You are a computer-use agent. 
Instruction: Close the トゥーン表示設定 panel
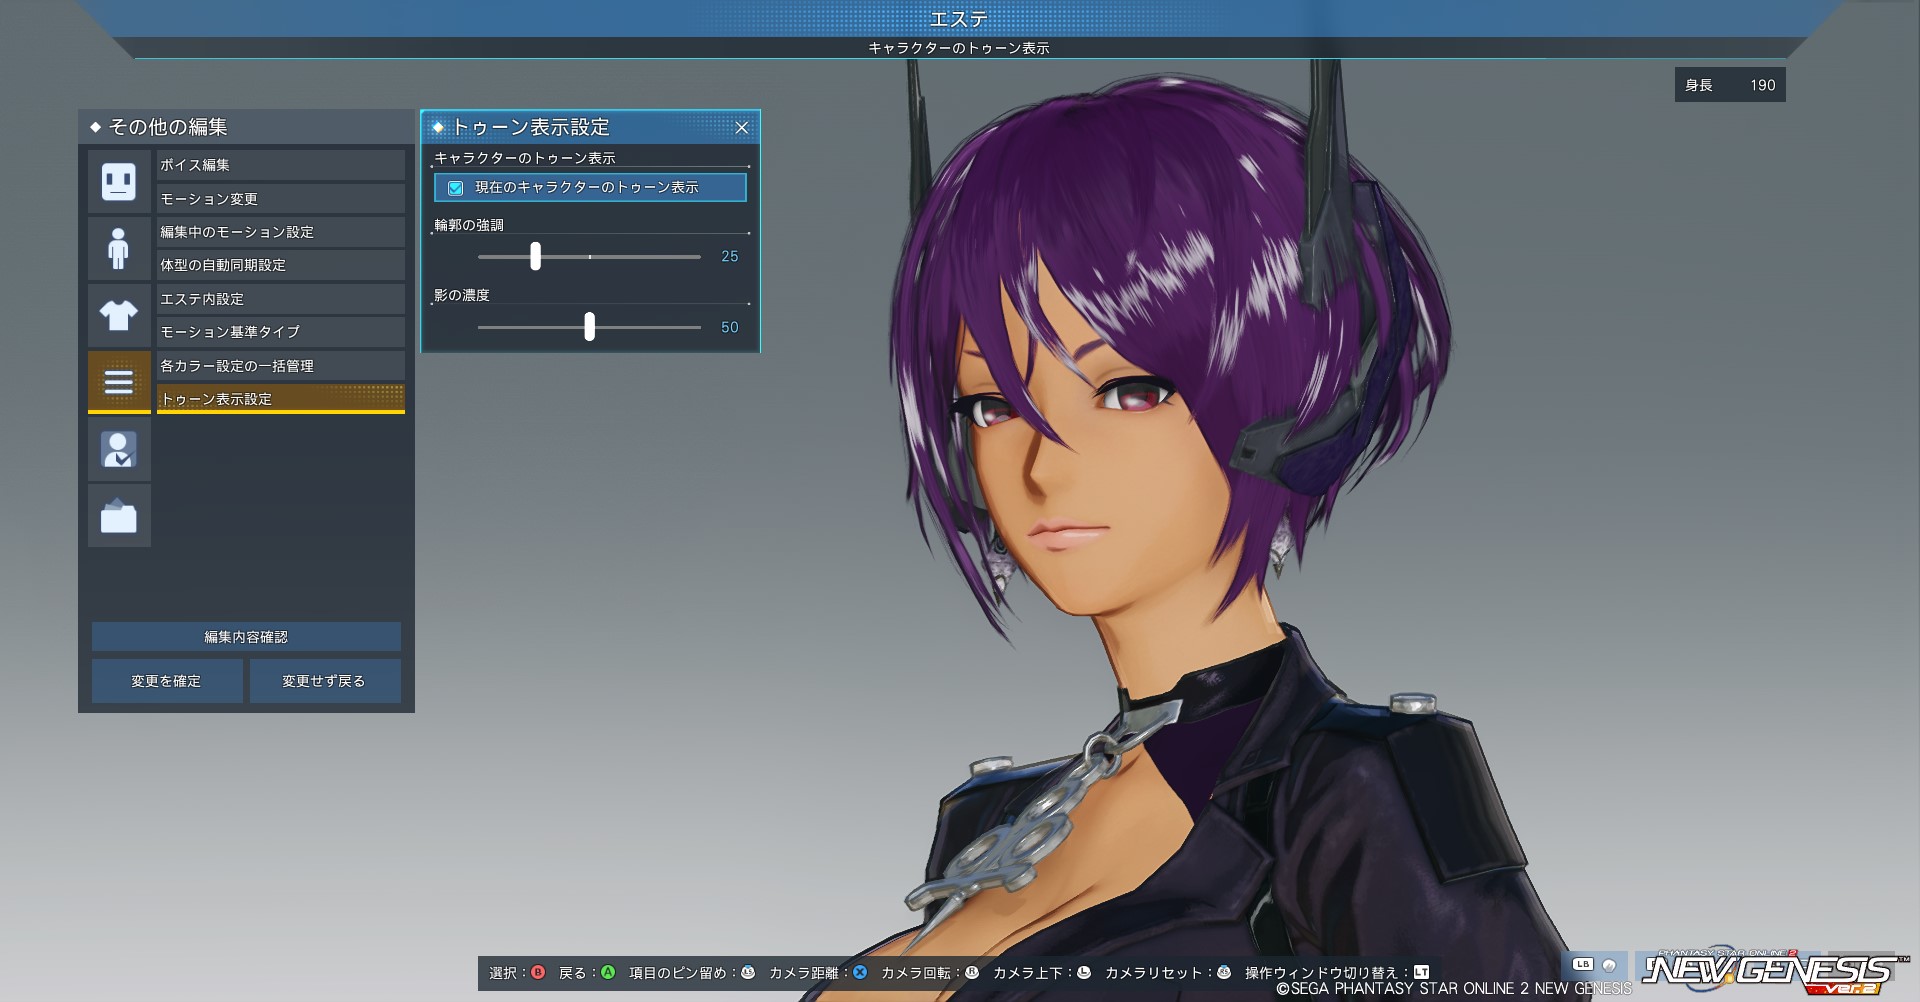point(742,128)
